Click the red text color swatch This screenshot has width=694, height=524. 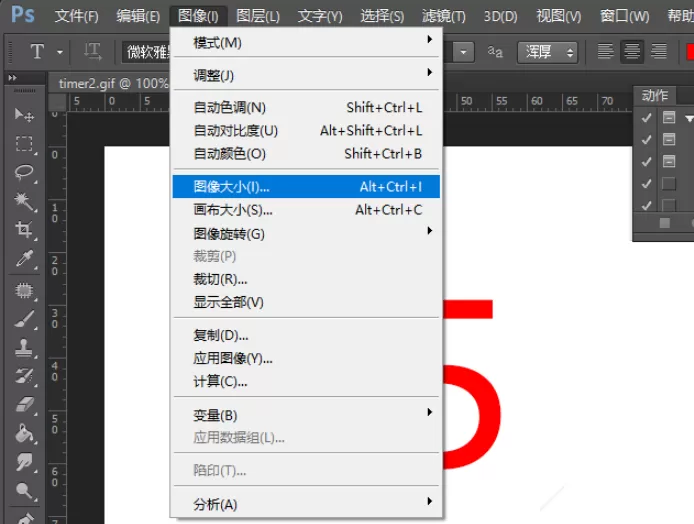click(690, 52)
